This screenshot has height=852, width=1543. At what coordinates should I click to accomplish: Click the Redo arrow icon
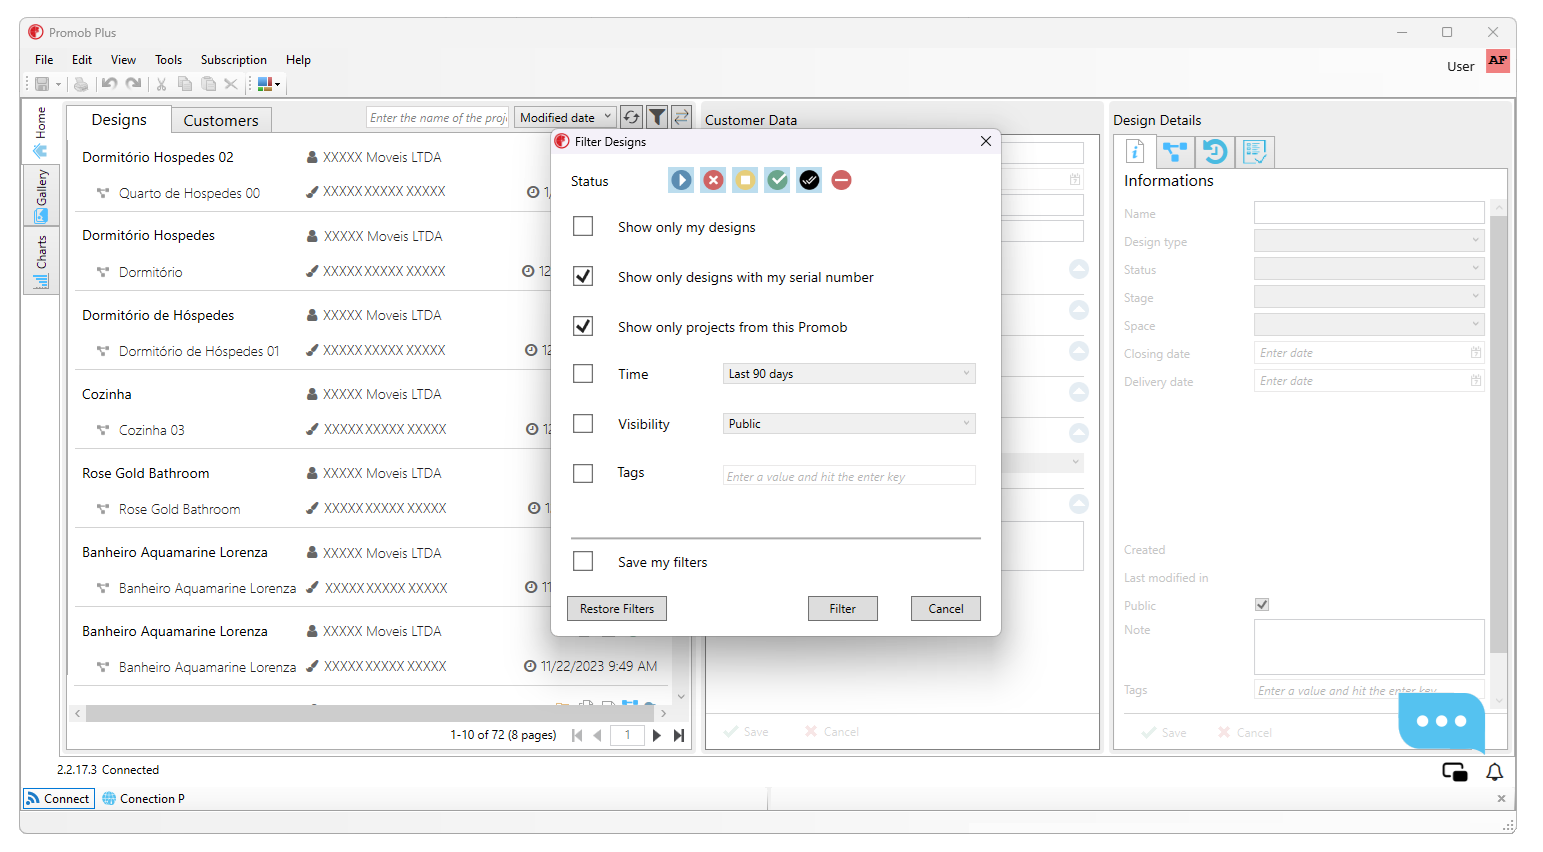click(133, 84)
